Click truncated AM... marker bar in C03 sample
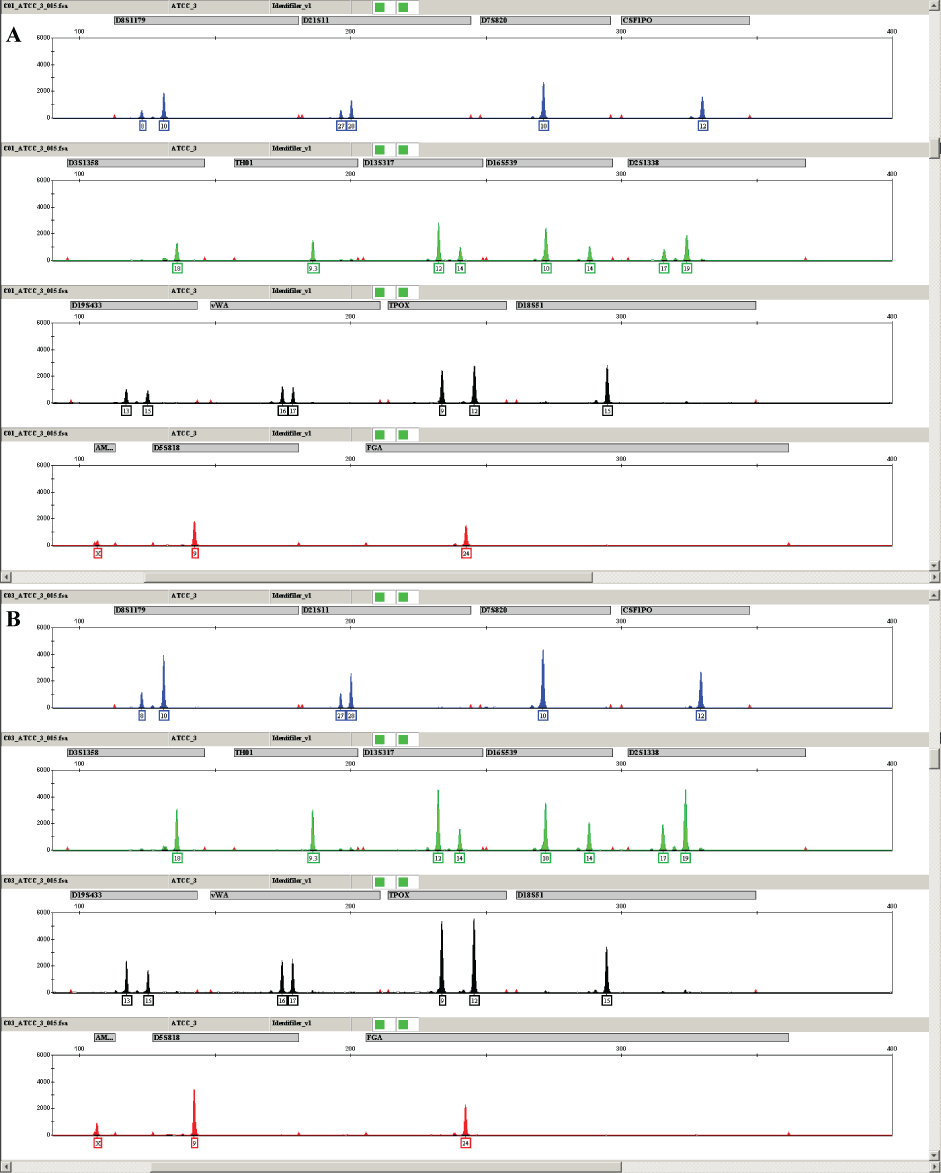Image resolution: width=941 pixels, height=1173 pixels. click(105, 1038)
